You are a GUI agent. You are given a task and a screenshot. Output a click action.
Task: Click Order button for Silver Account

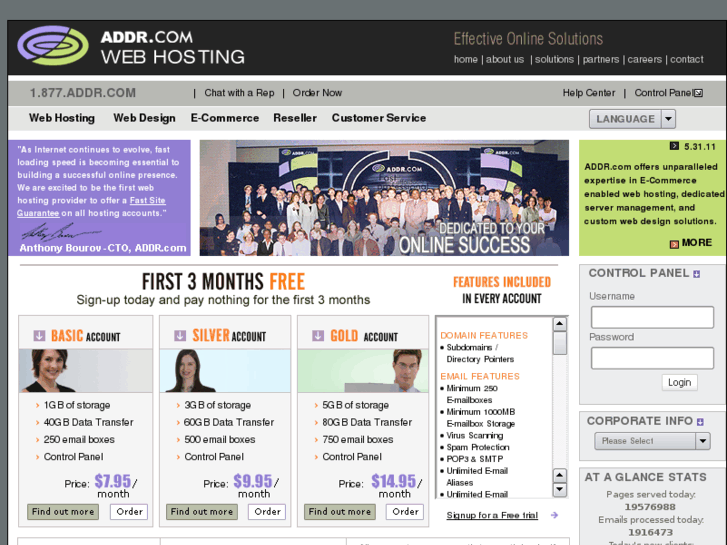(267, 512)
